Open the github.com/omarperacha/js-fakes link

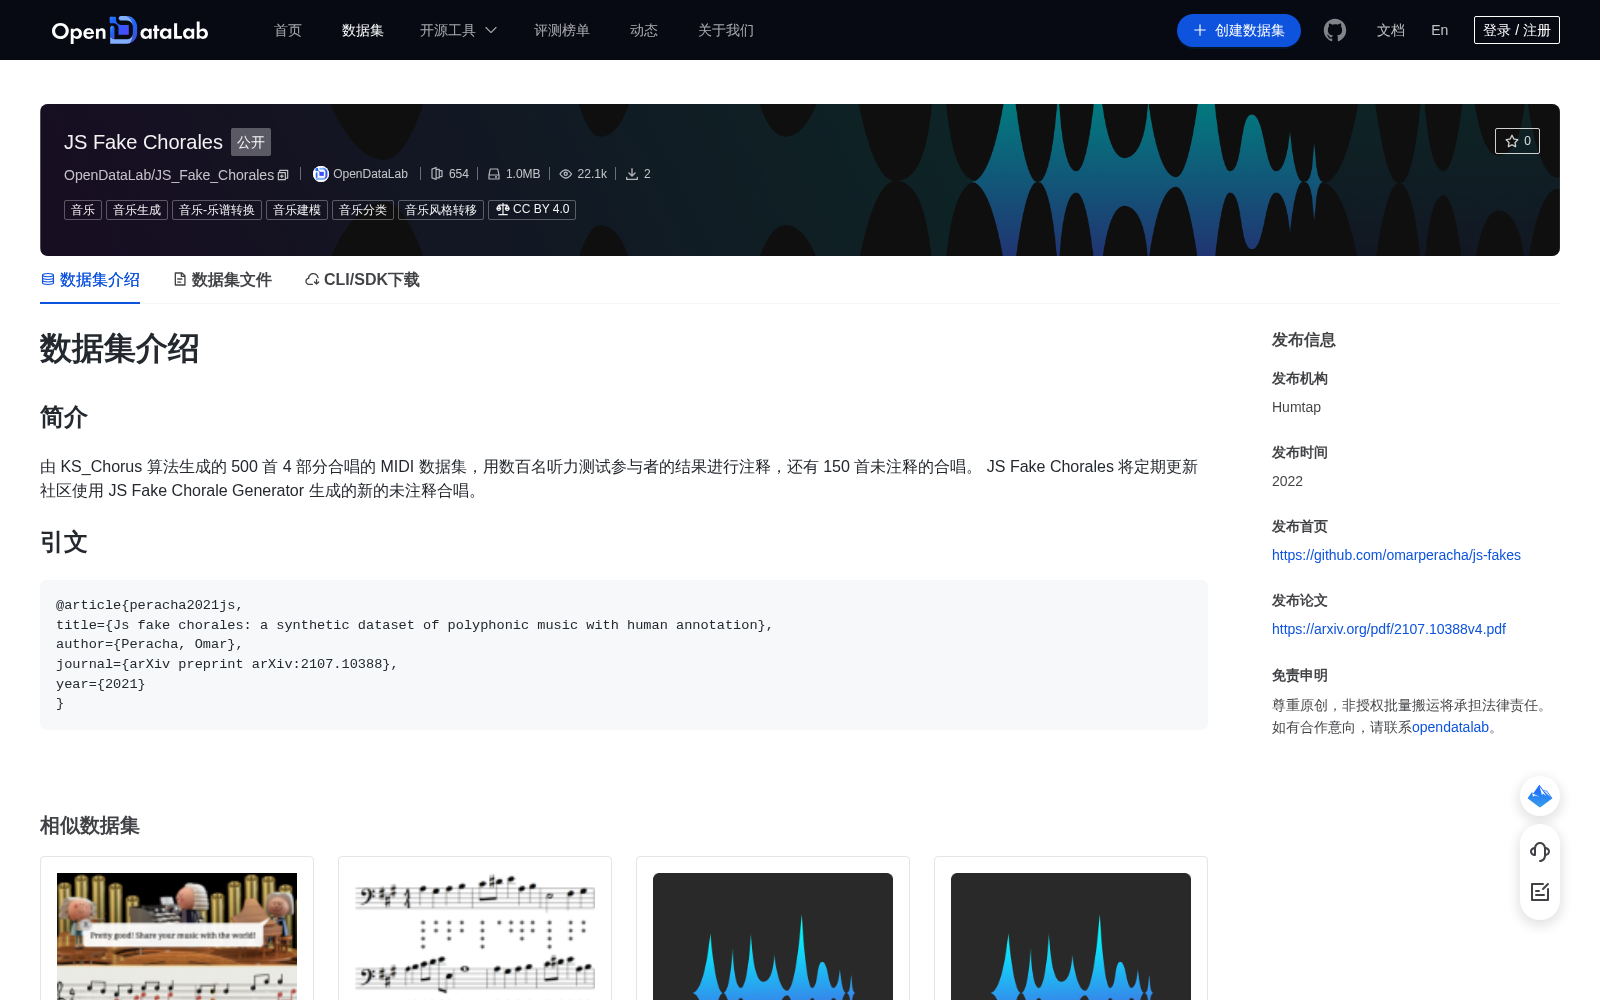pyautogui.click(x=1396, y=555)
